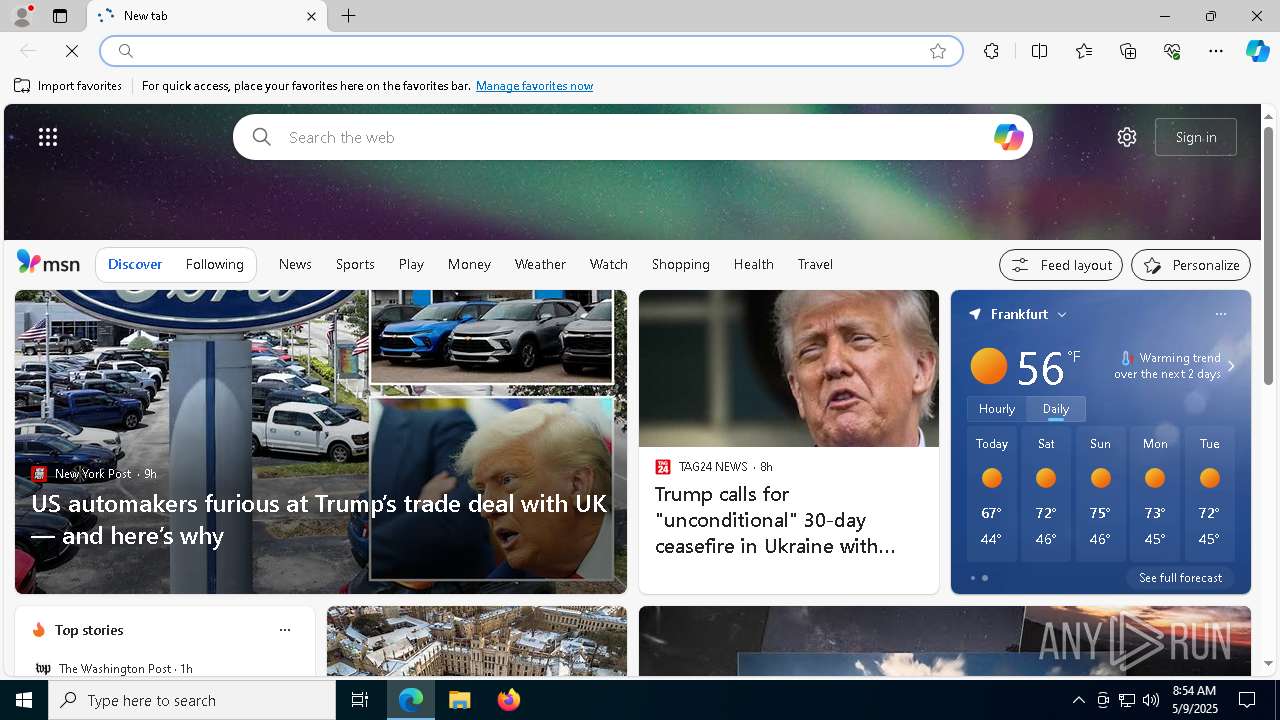The image size is (1280, 720).
Task: Click the Sign in button
Action: pos(1196,137)
